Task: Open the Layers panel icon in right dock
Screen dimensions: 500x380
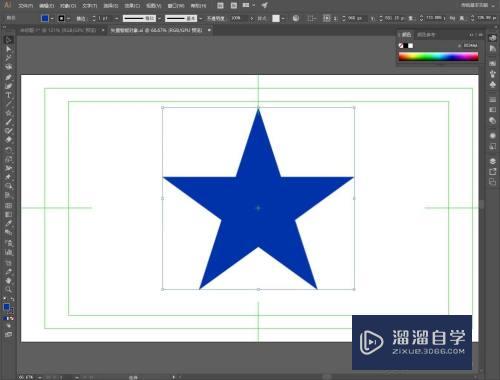Action: (x=493, y=161)
